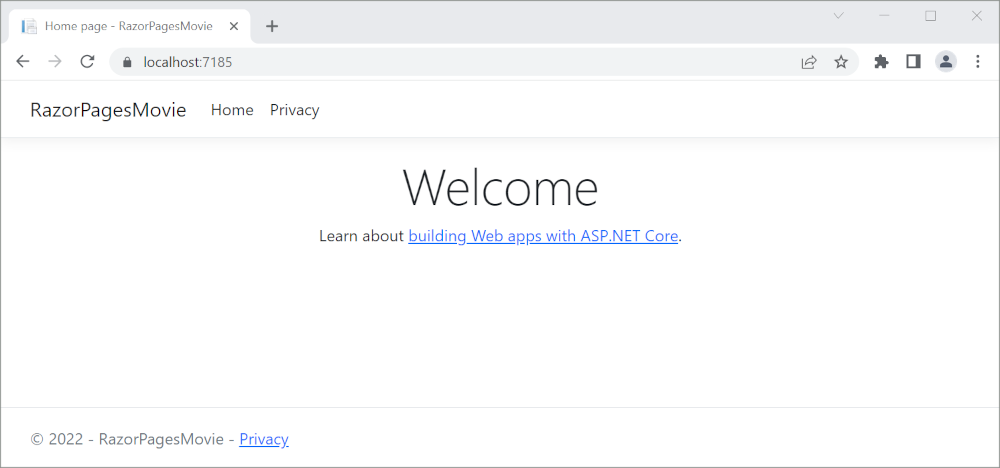Image resolution: width=1000 pixels, height=468 pixels.
Task: Go to Home in navbar
Action: pos(232,110)
